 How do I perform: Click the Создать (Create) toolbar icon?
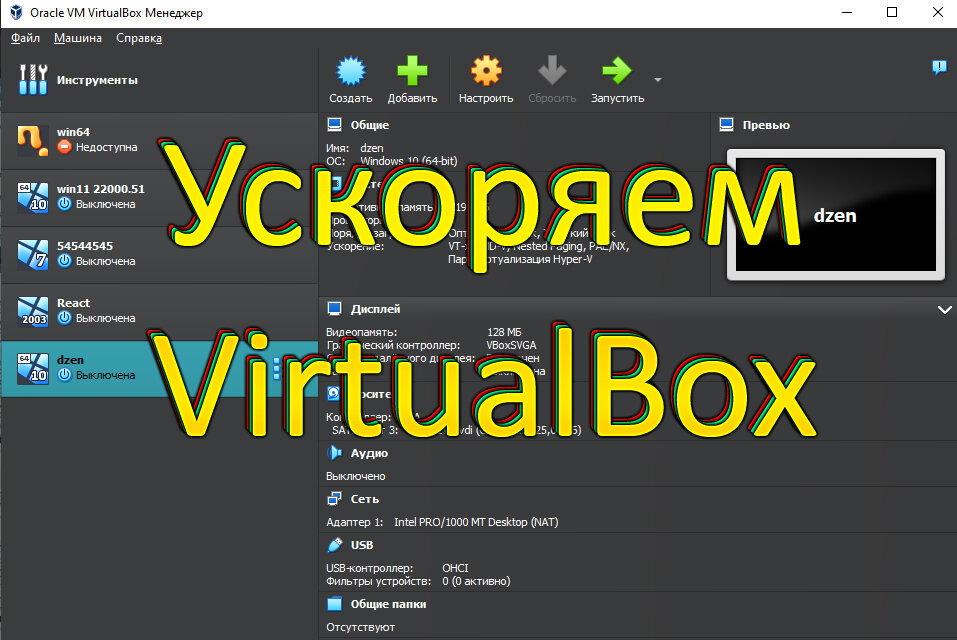[x=351, y=71]
